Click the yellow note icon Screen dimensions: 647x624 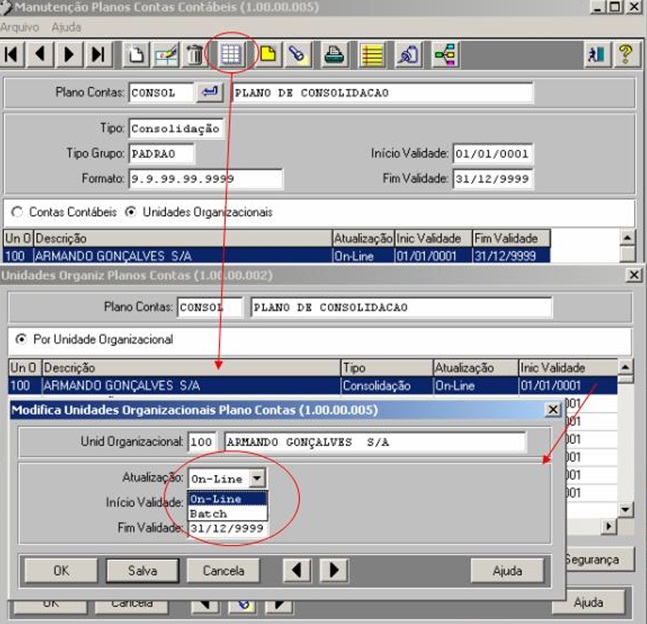[268, 54]
